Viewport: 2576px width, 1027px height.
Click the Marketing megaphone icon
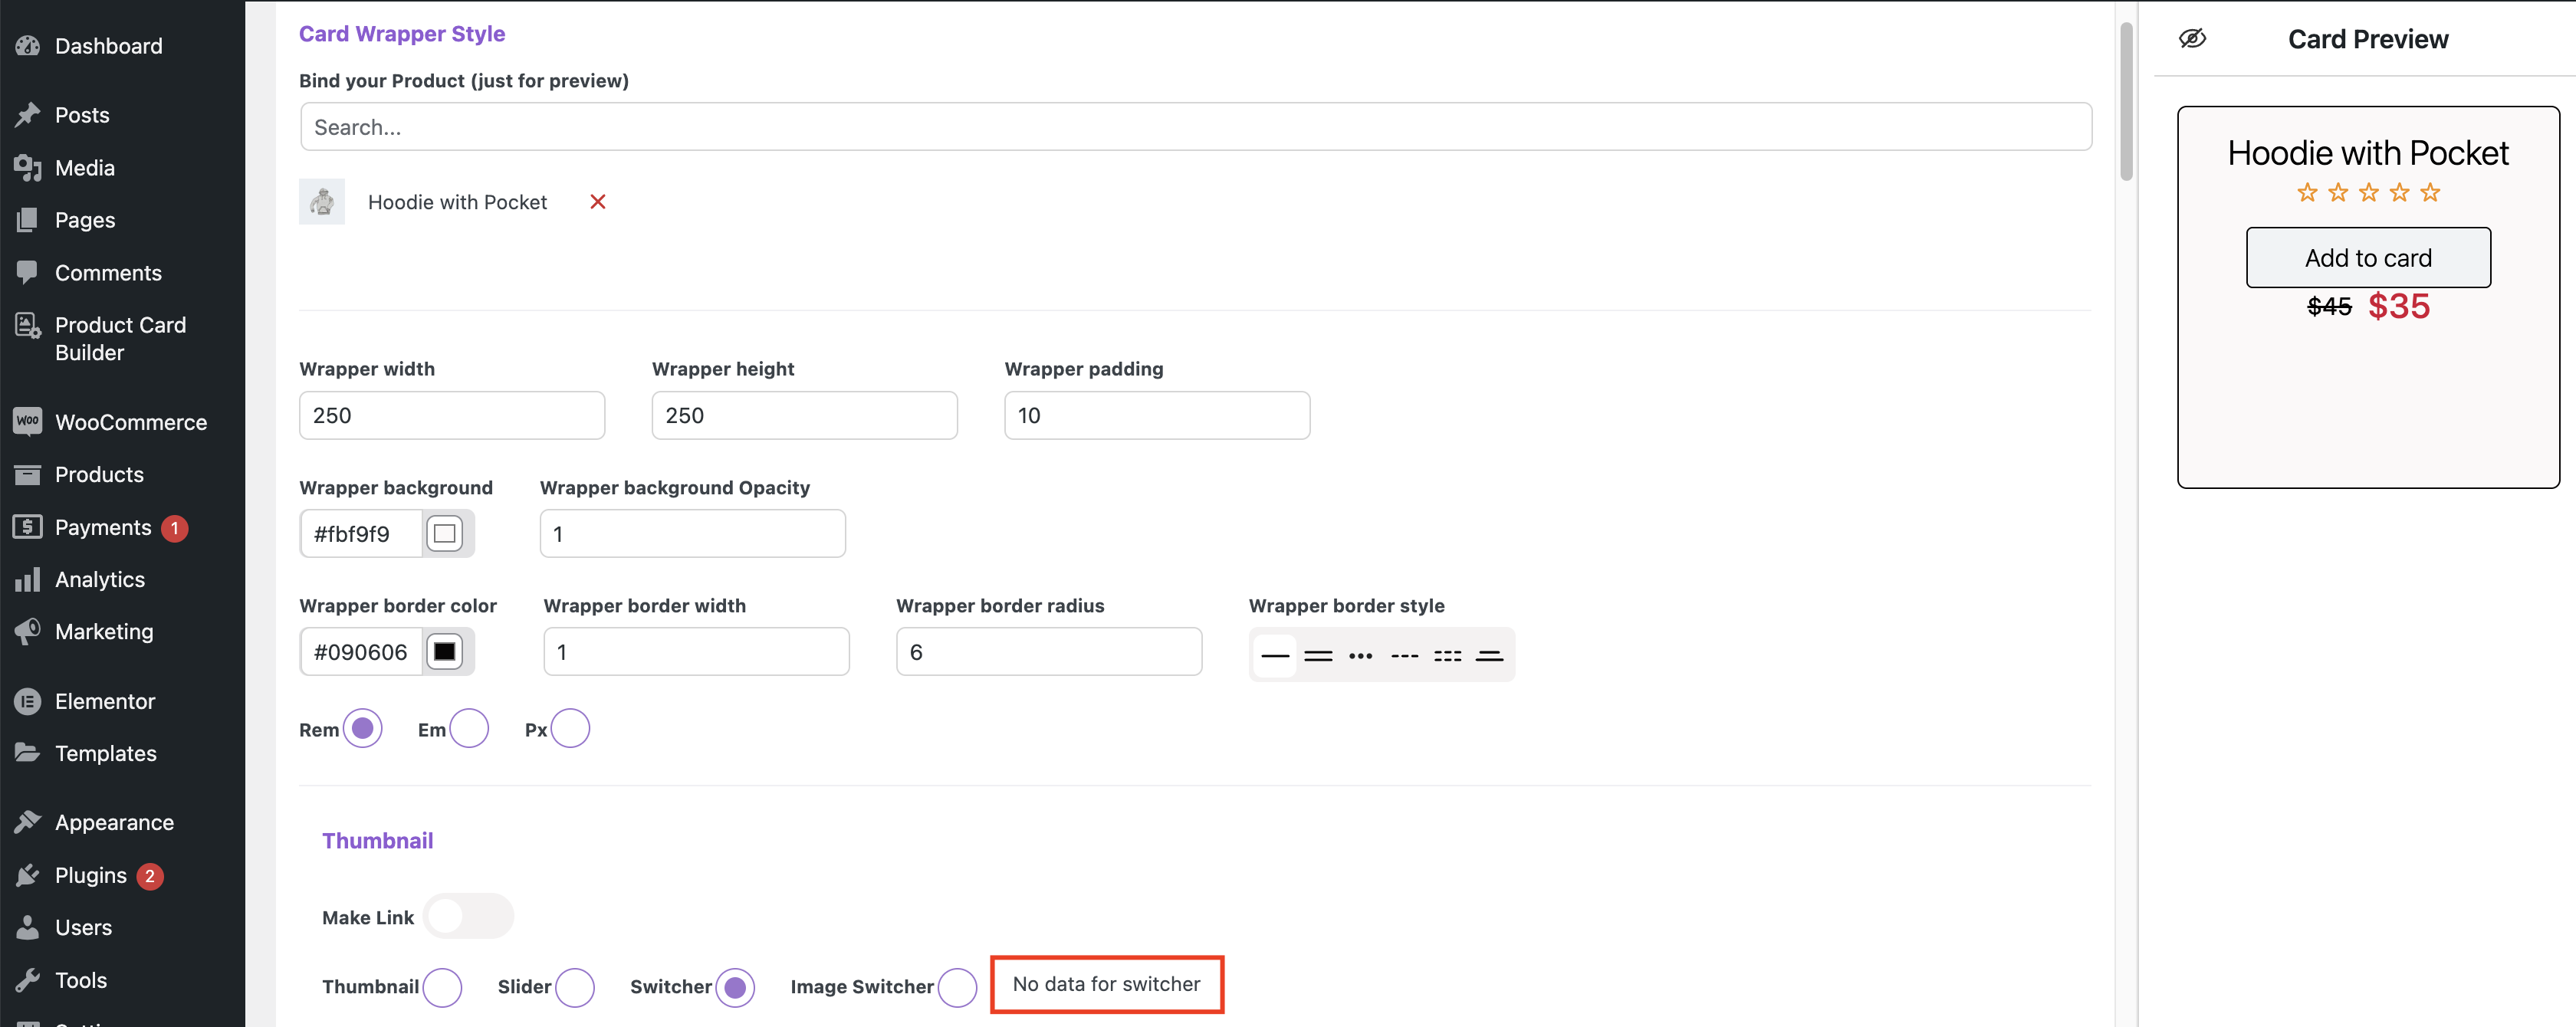point(28,631)
